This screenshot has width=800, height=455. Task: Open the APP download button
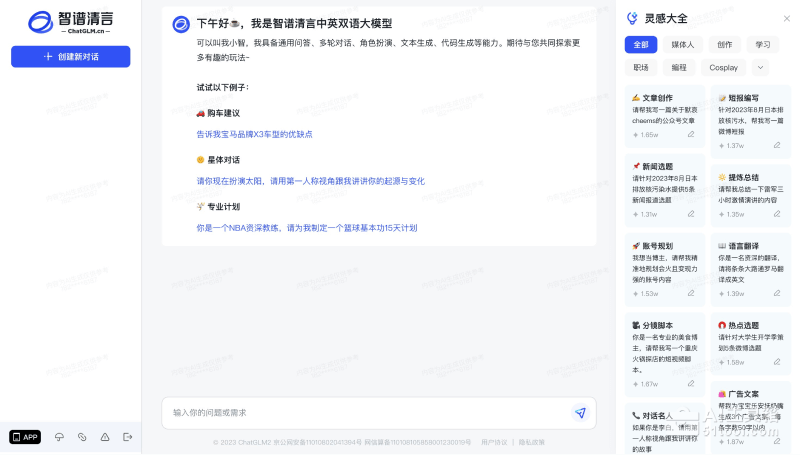pyautogui.click(x=25, y=437)
